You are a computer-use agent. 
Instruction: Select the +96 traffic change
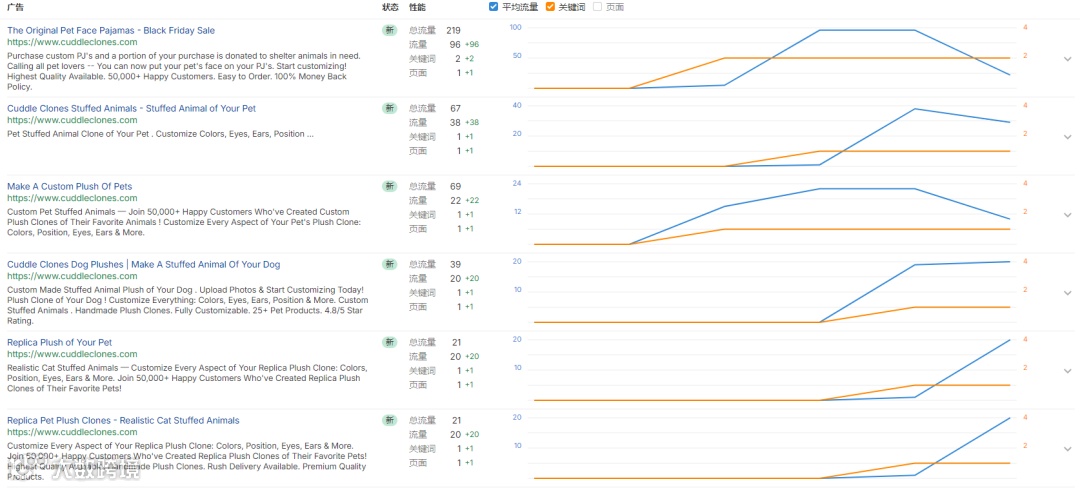tap(472, 44)
